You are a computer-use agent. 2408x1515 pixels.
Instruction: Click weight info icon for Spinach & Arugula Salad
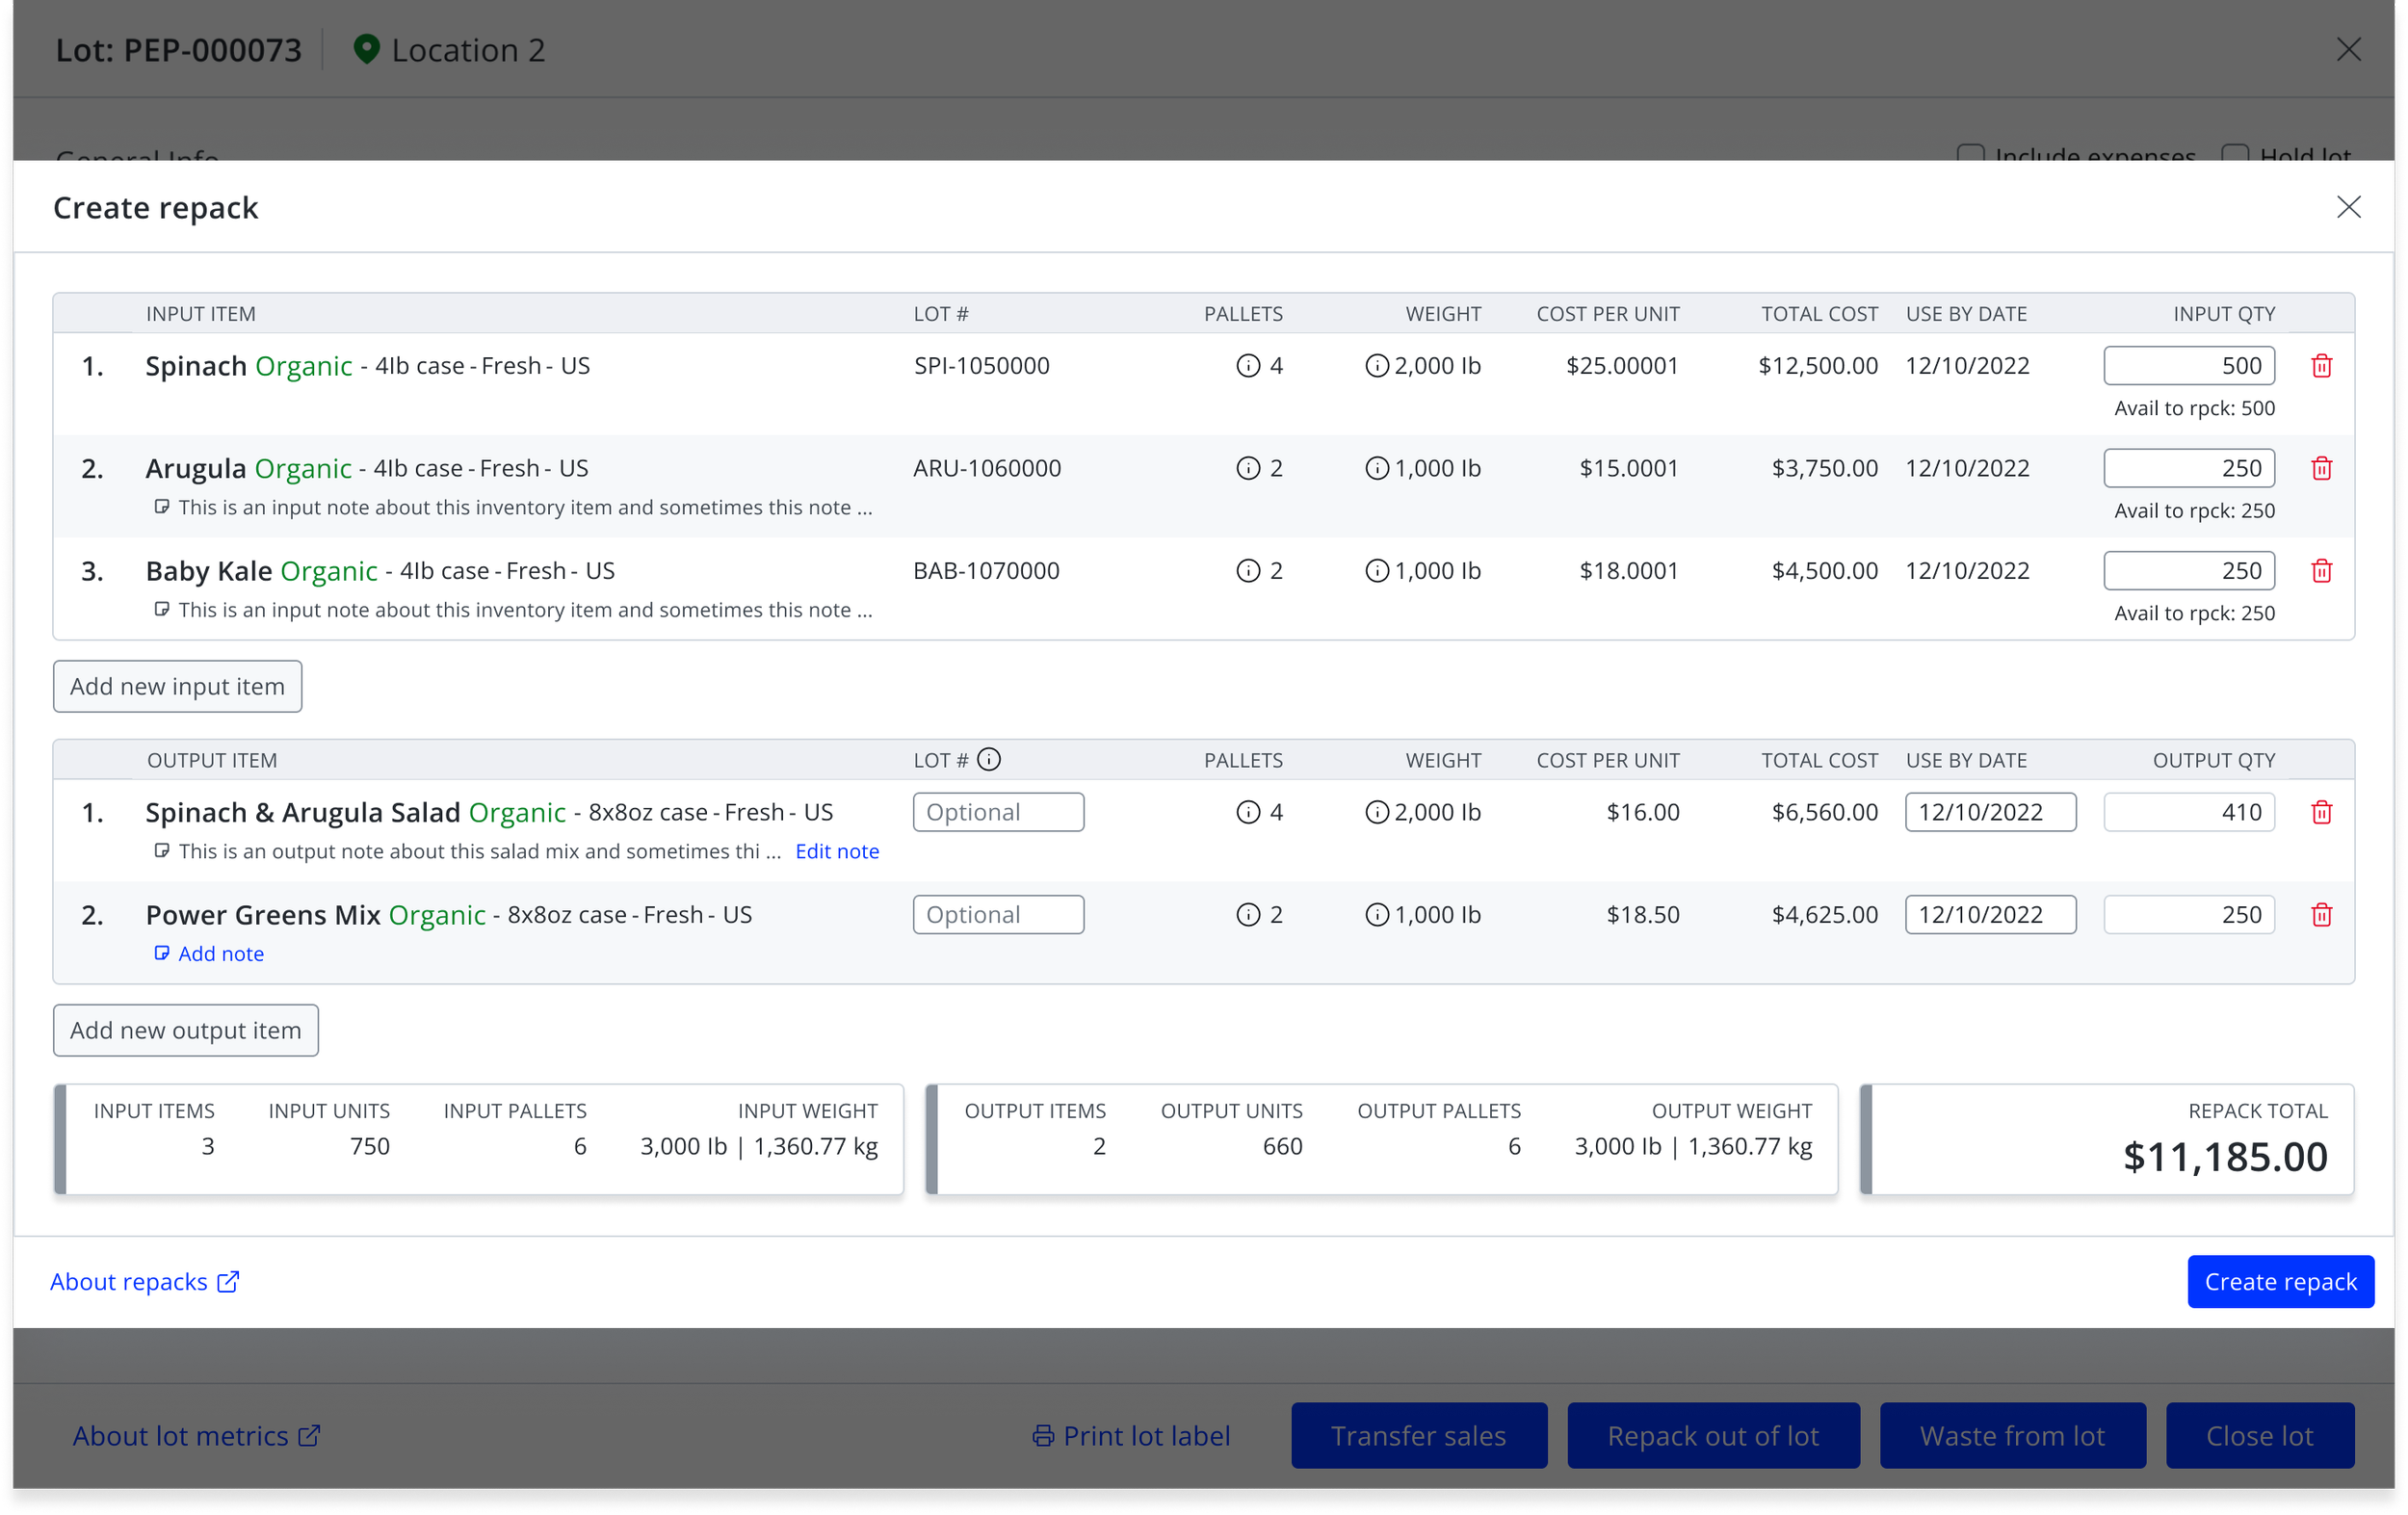1376,812
